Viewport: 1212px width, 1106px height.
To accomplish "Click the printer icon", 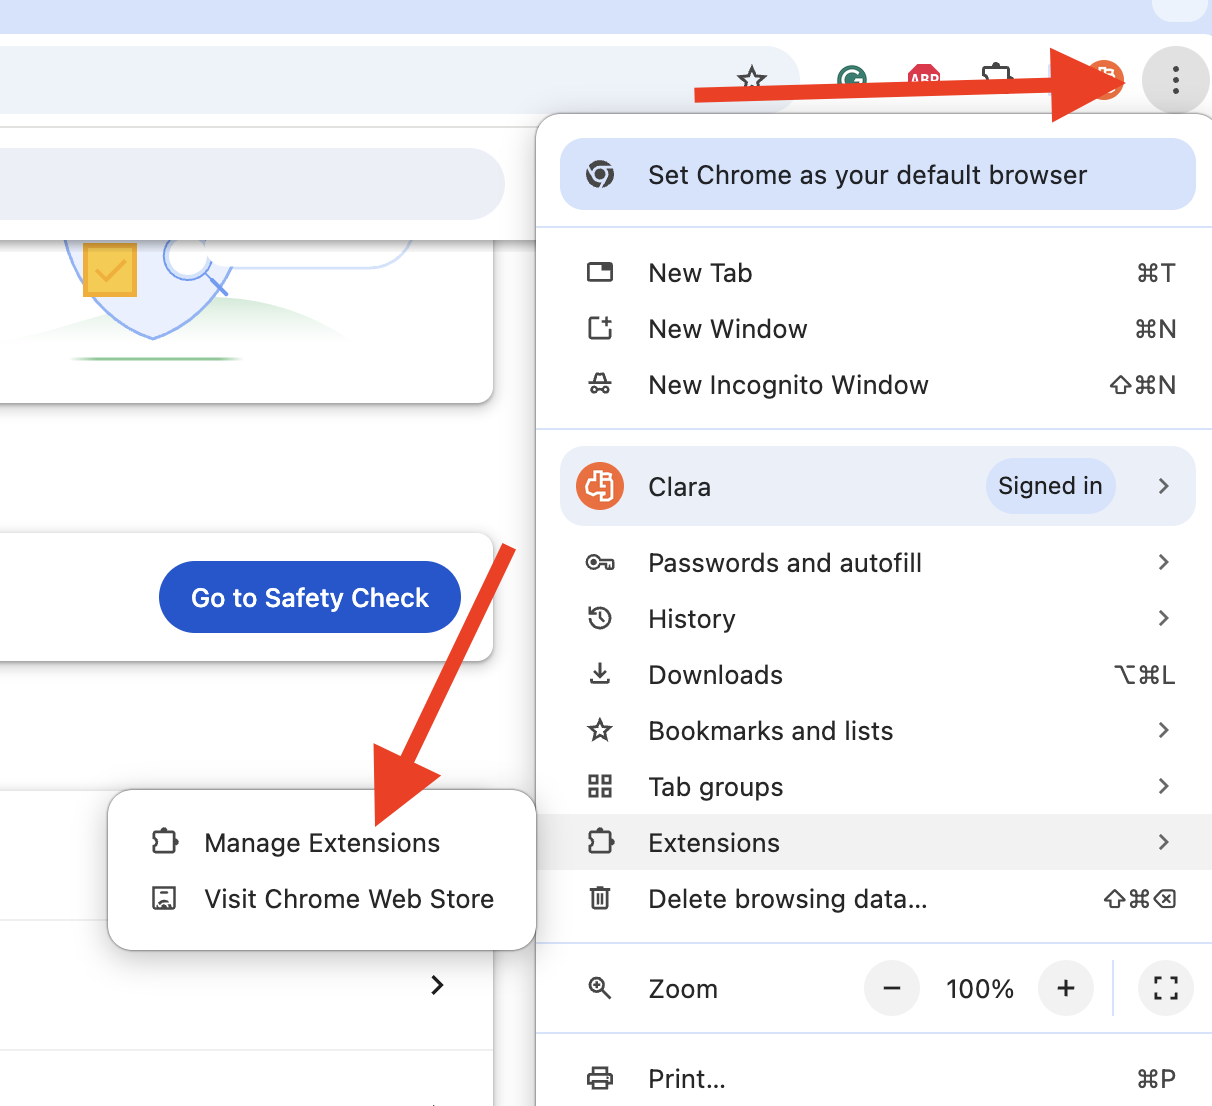I will pyautogui.click(x=600, y=1078).
